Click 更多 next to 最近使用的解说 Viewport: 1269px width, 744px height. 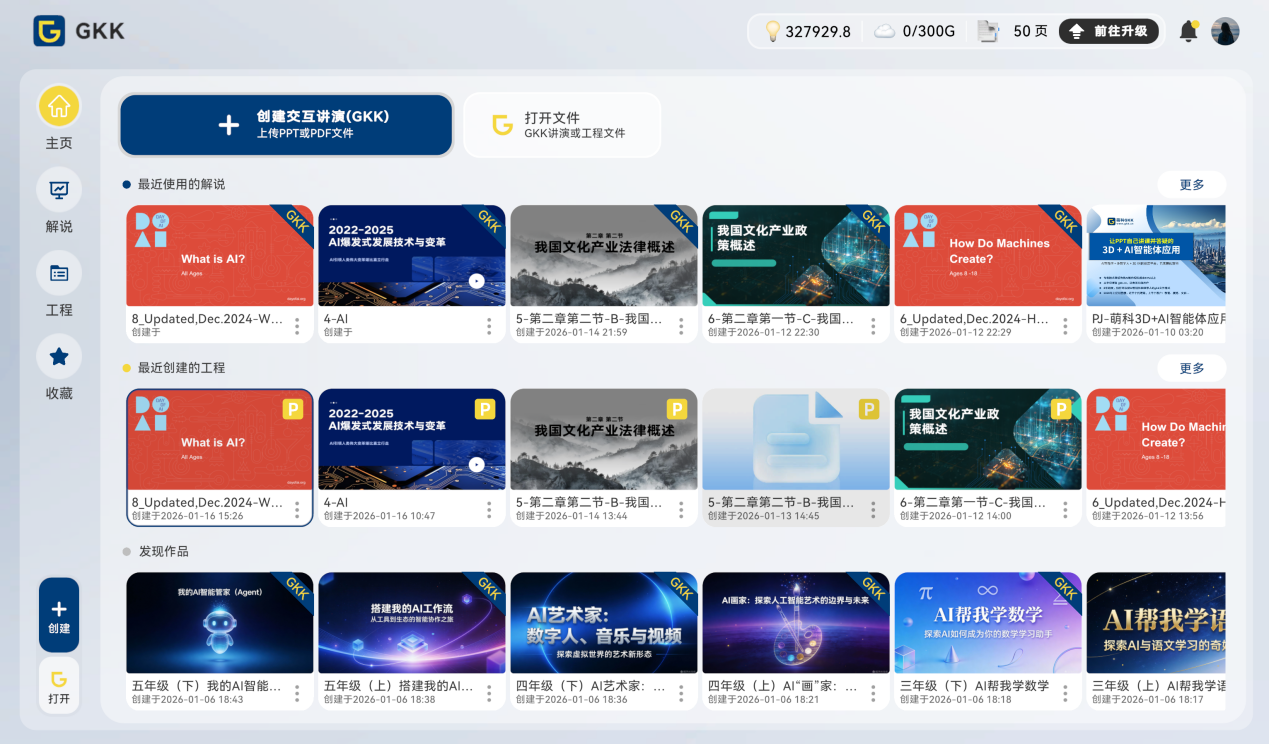pos(1191,184)
